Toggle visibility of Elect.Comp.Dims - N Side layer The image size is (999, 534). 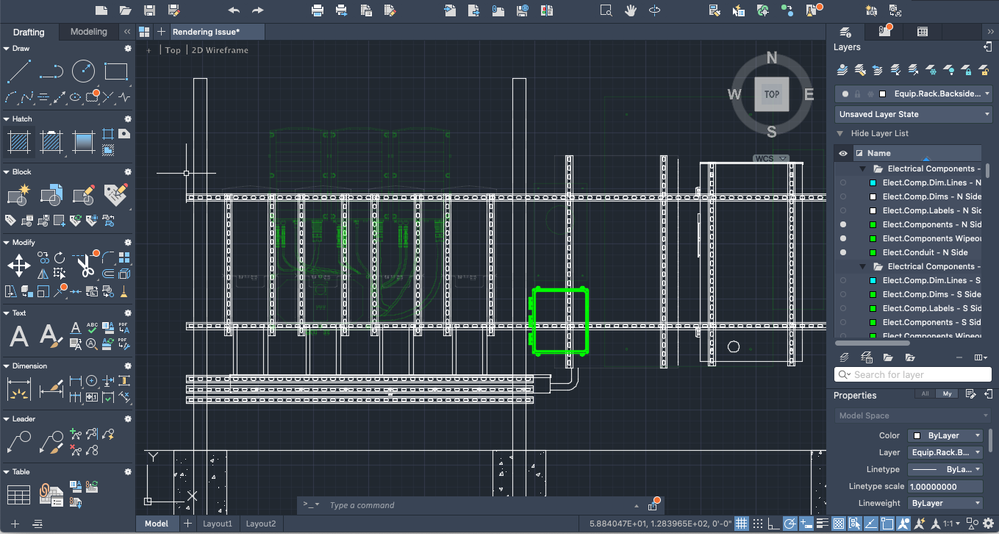843,197
